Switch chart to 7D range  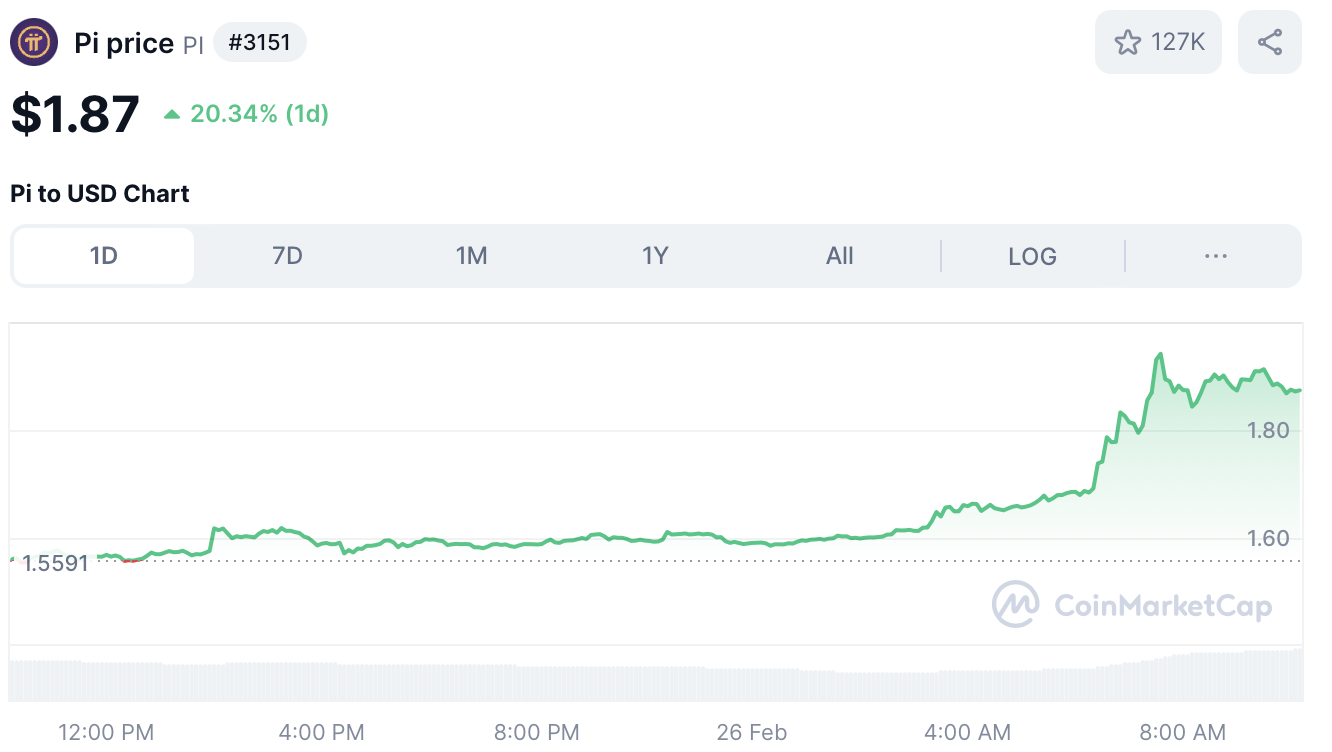[287, 256]
